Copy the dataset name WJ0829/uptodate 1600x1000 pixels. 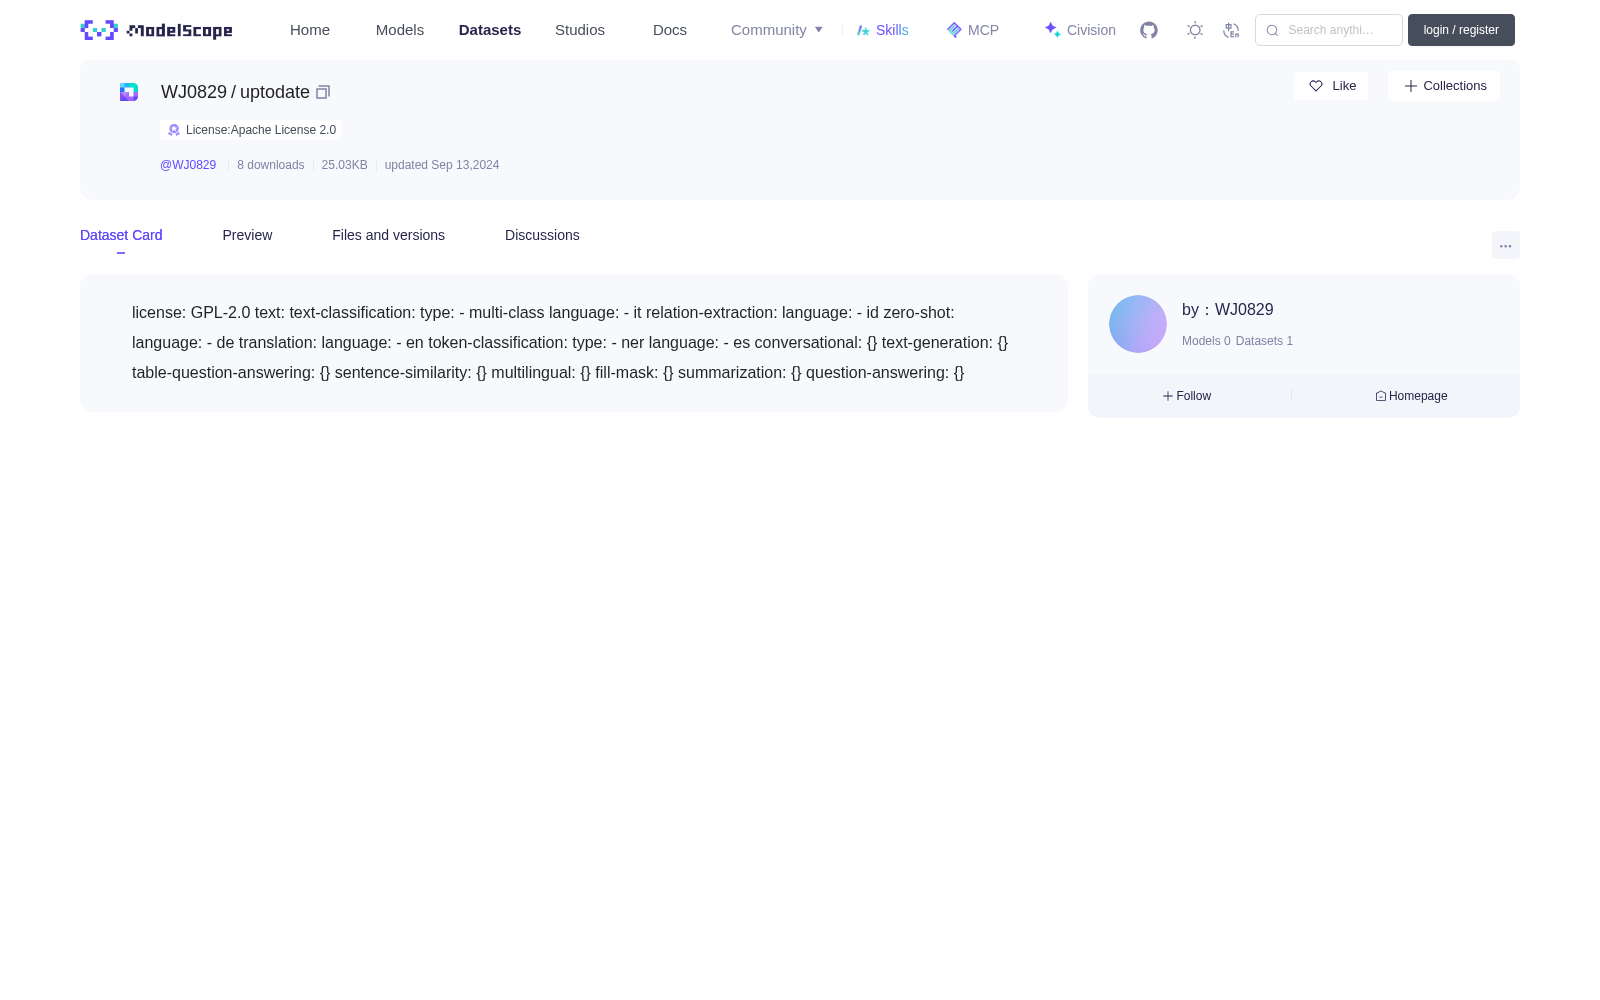pyautogui.click(x=323, y=92)
